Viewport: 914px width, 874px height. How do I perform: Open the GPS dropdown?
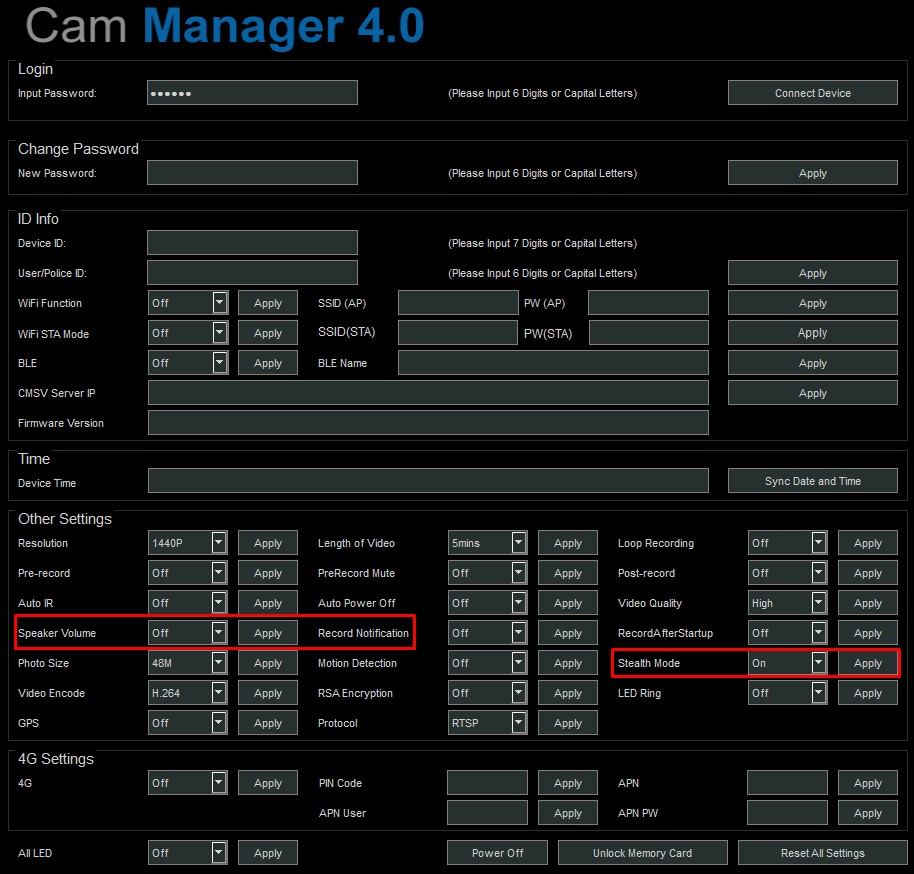pos(188,723)
